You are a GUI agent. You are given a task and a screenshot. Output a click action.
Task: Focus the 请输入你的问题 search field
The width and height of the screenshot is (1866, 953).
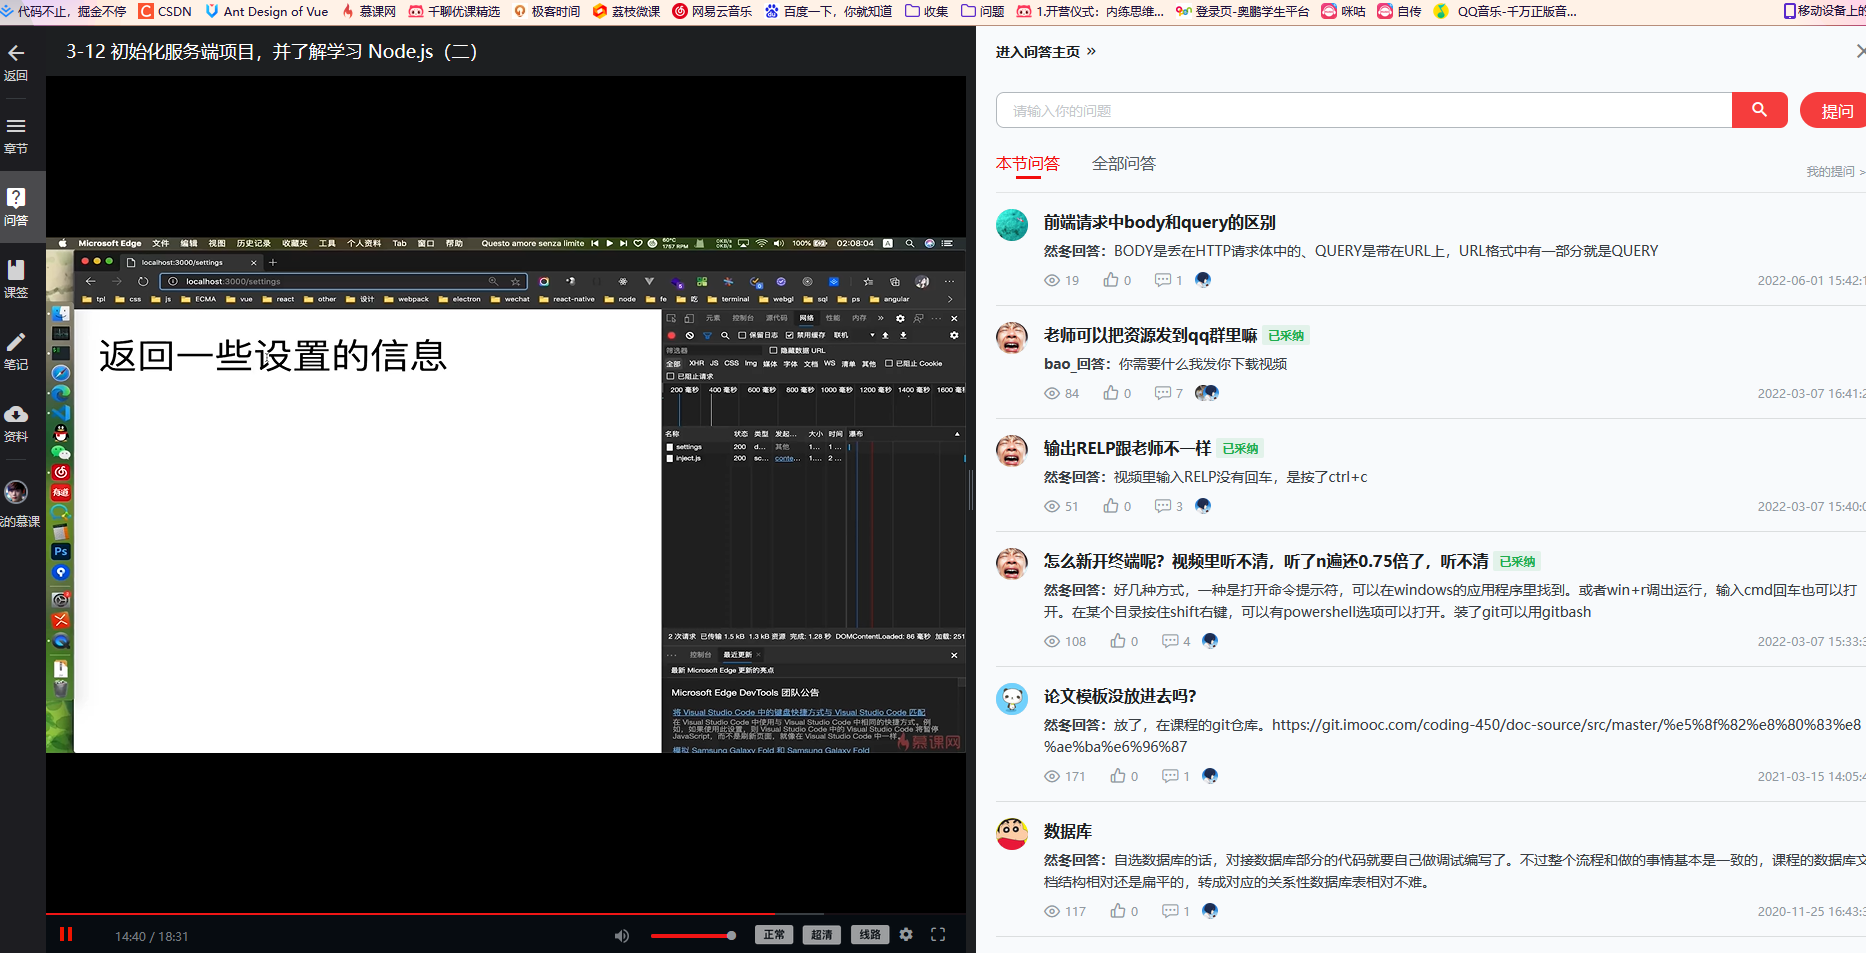(1364, 110)
